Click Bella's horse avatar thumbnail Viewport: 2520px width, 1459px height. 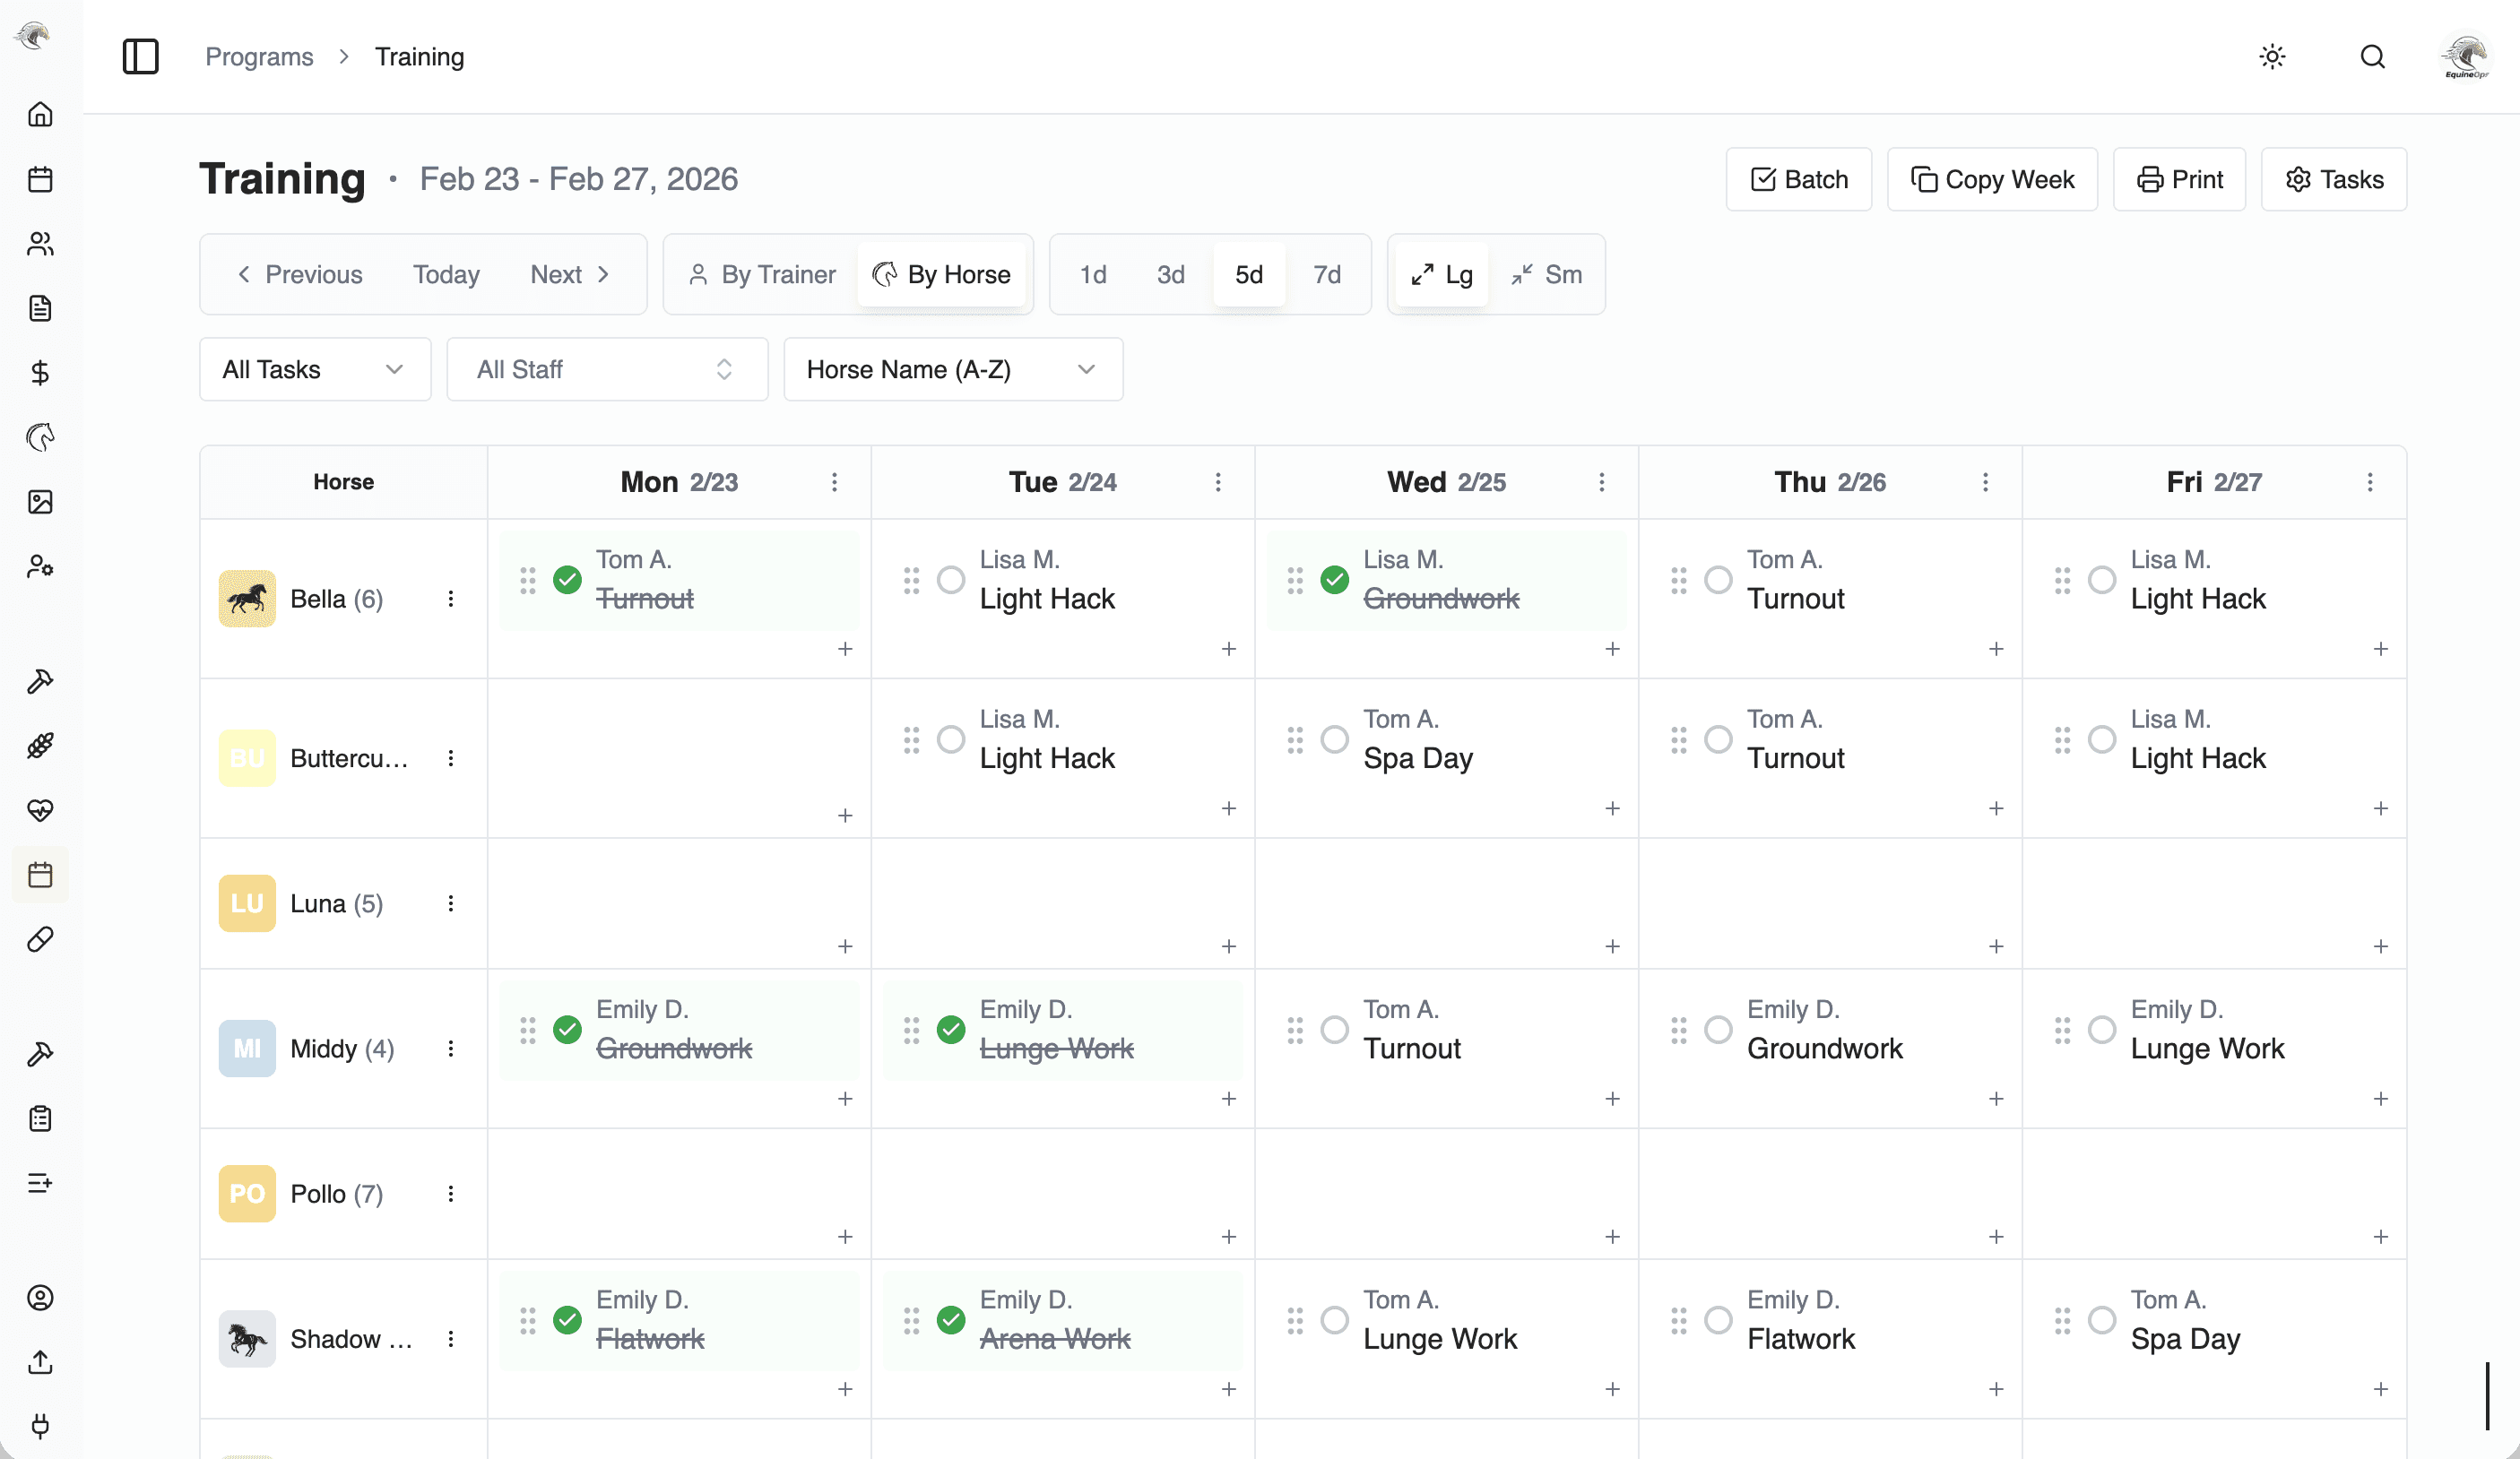[x=247, y=599]
